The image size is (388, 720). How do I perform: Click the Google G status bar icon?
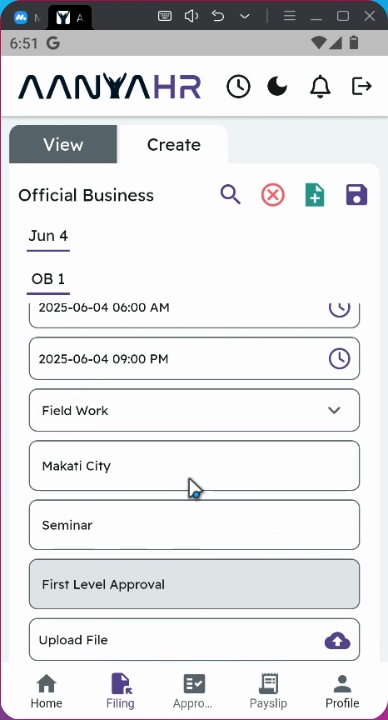tap(53, 44)
